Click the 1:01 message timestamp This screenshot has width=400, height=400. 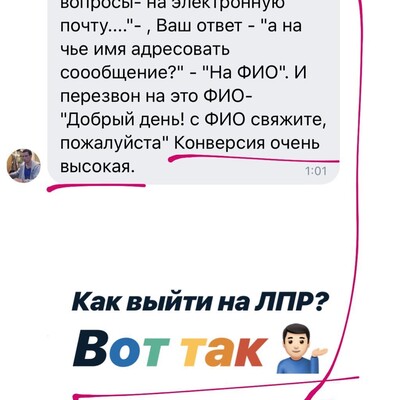(x=316, y=171)
